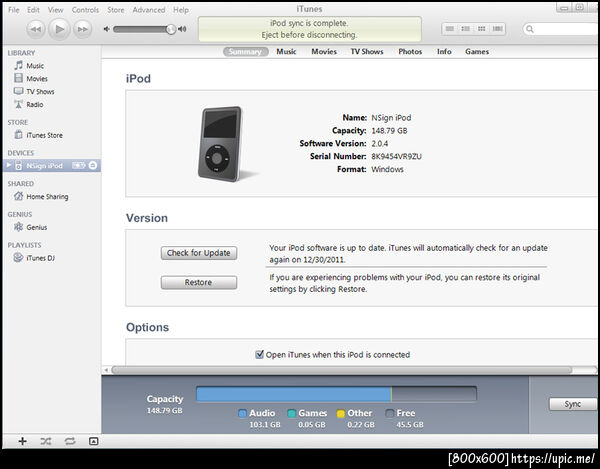The width and height of the screenshot is (600, 469).
Task: Adjust the volume slider knob
Action: (x=171, y=29)
